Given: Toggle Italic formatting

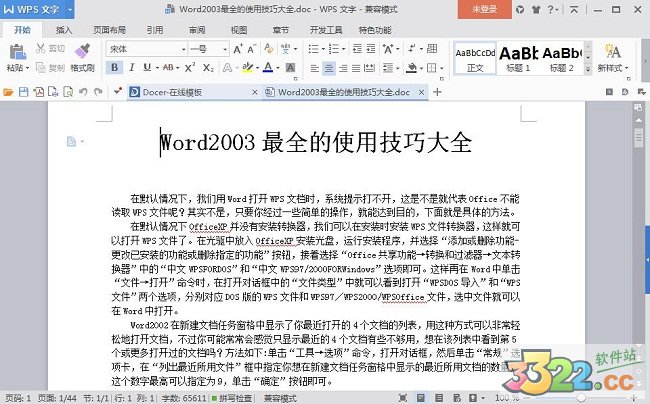Looking at the screenshot, I should point(131,67).
